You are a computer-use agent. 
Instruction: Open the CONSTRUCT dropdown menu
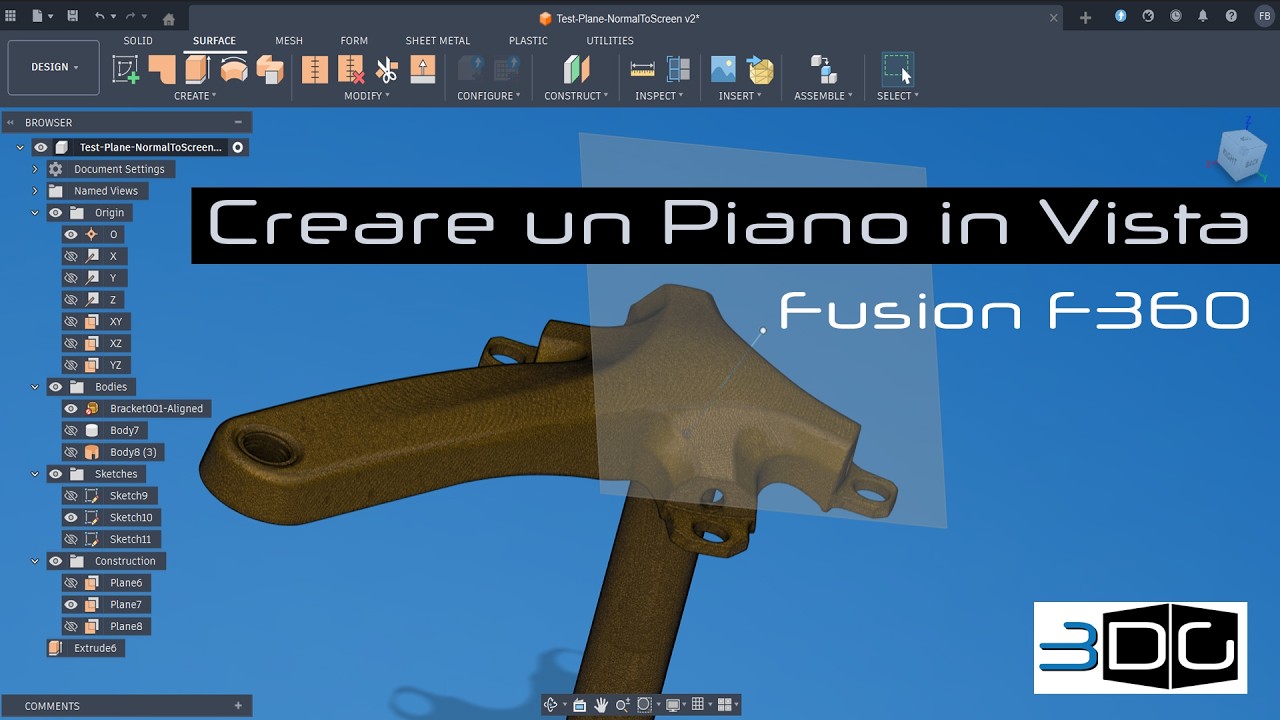point(576,96)
